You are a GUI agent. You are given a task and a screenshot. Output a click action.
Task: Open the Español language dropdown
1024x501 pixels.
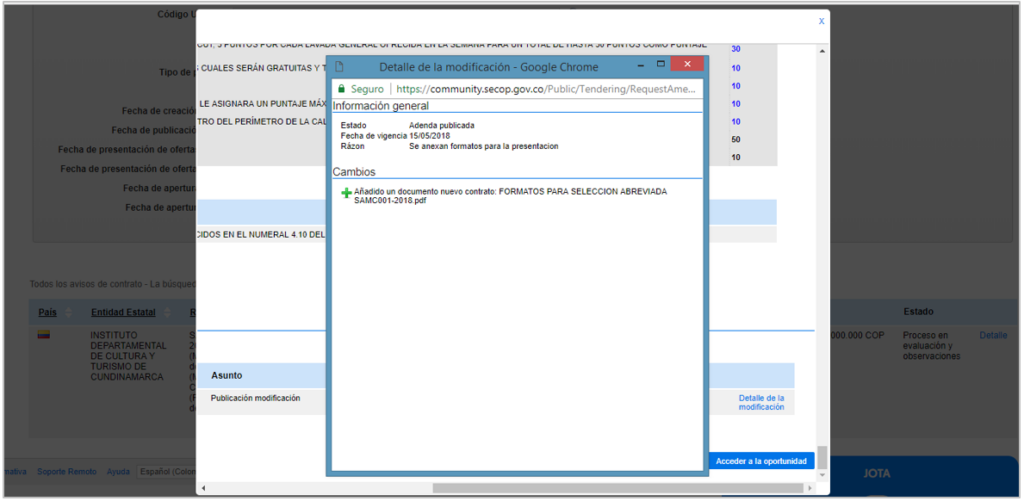(167, 471)
